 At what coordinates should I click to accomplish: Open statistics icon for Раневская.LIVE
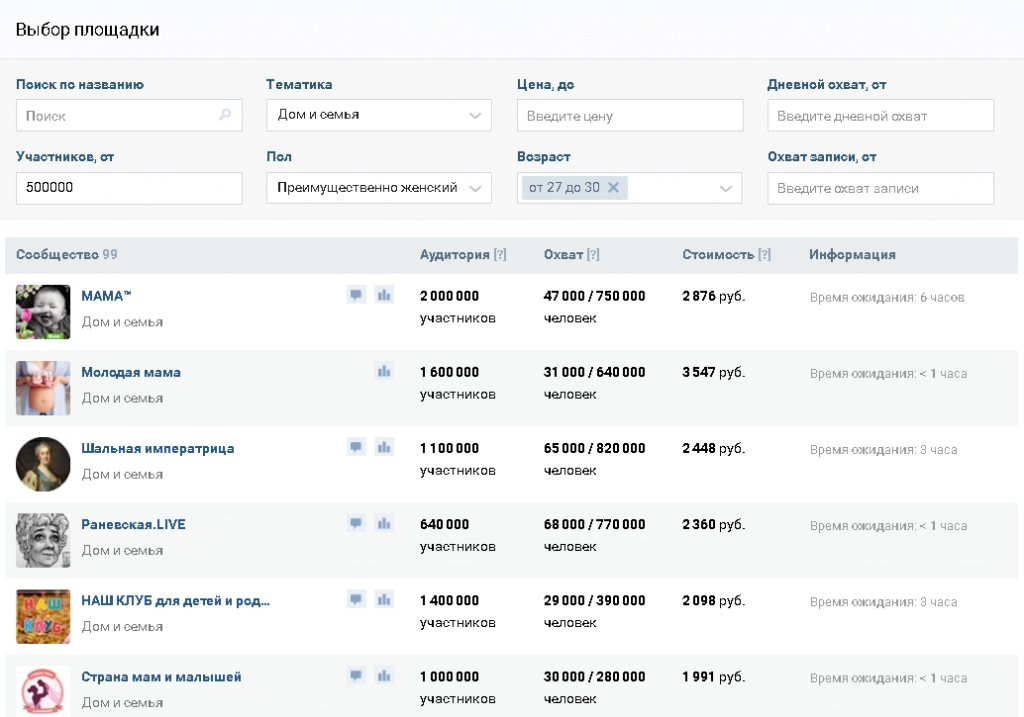pos(384,524)
